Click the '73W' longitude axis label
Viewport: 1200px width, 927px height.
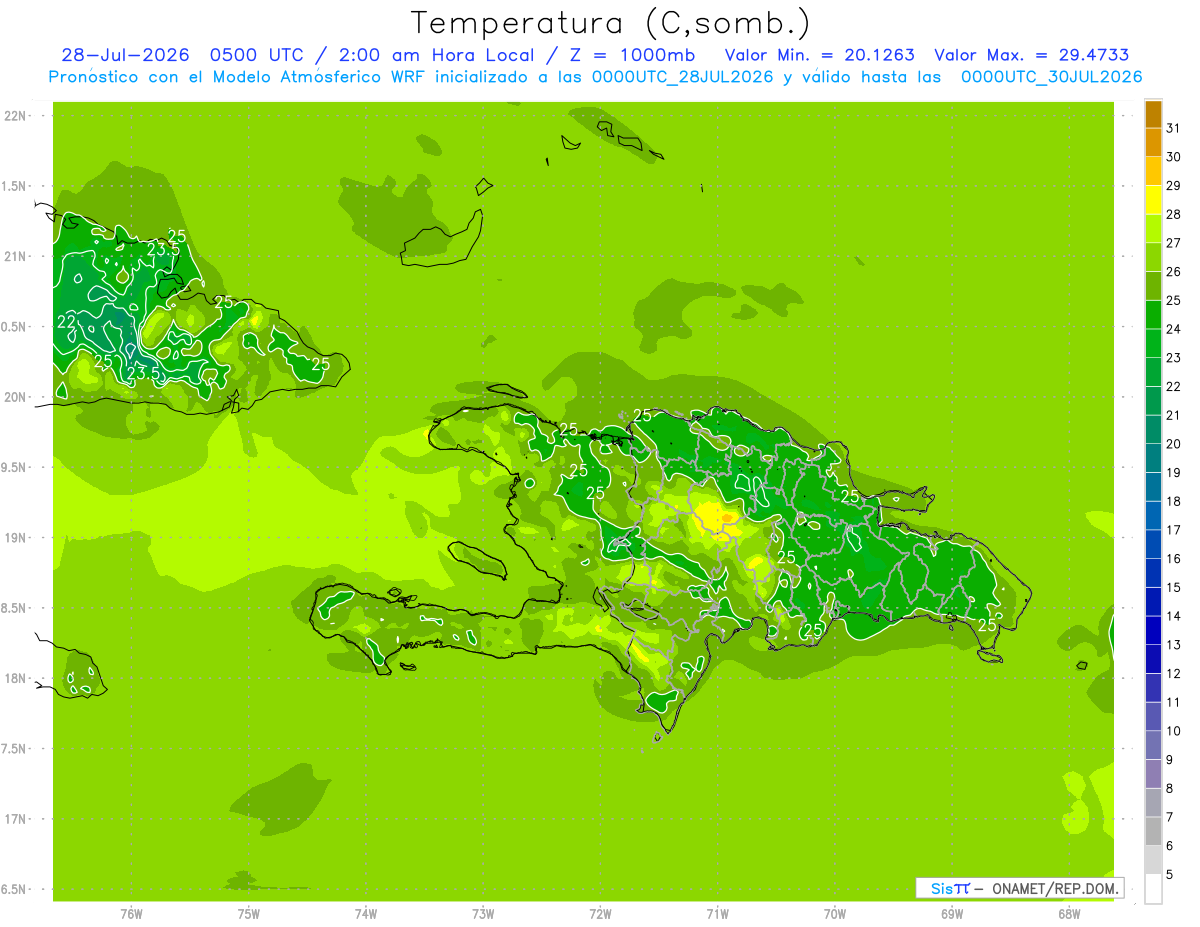(x=483, y=913)
